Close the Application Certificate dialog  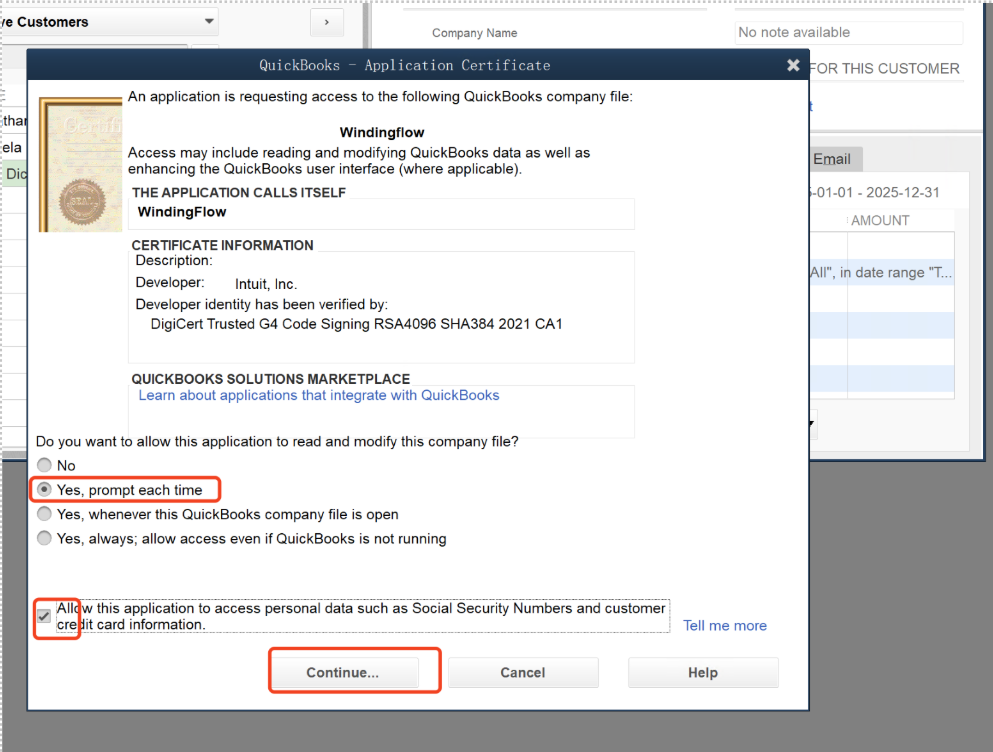[x=793, y=65]
